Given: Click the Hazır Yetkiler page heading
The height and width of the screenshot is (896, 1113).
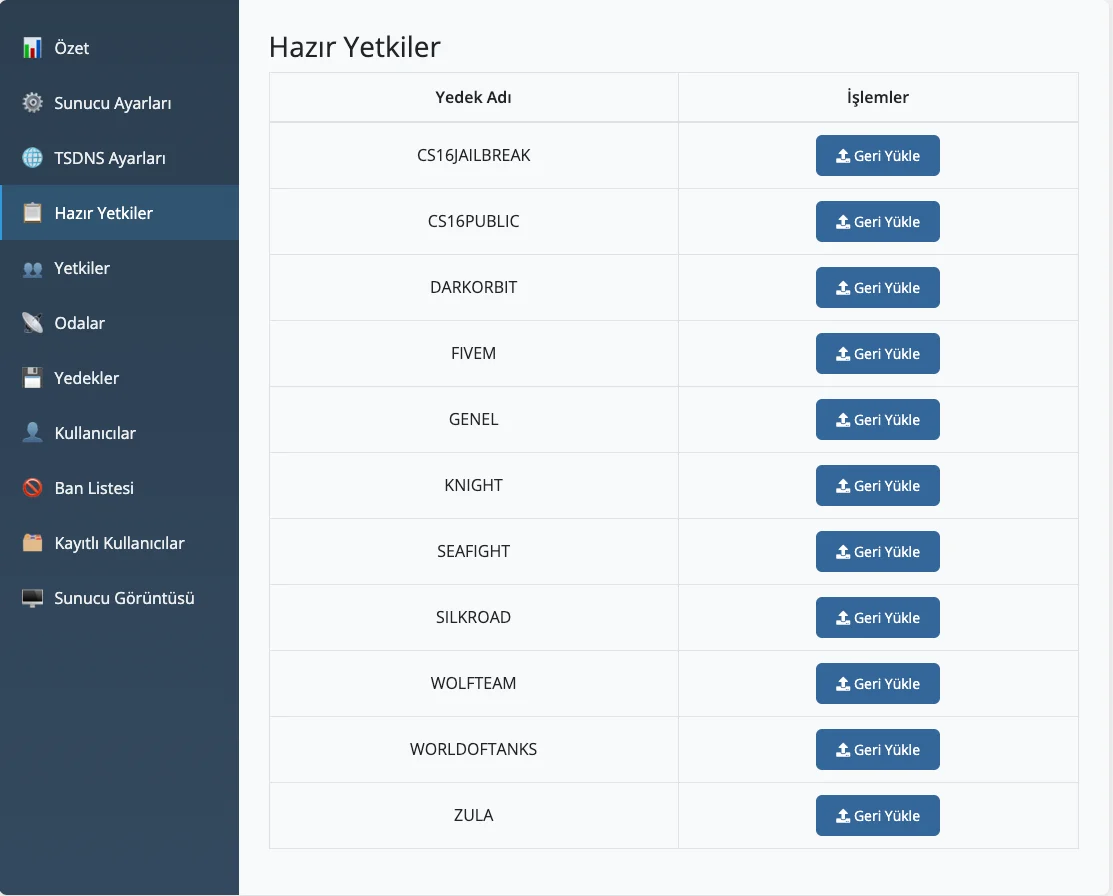Looking at the screenshot, I should pyautogui.click(x=355, y=47).
